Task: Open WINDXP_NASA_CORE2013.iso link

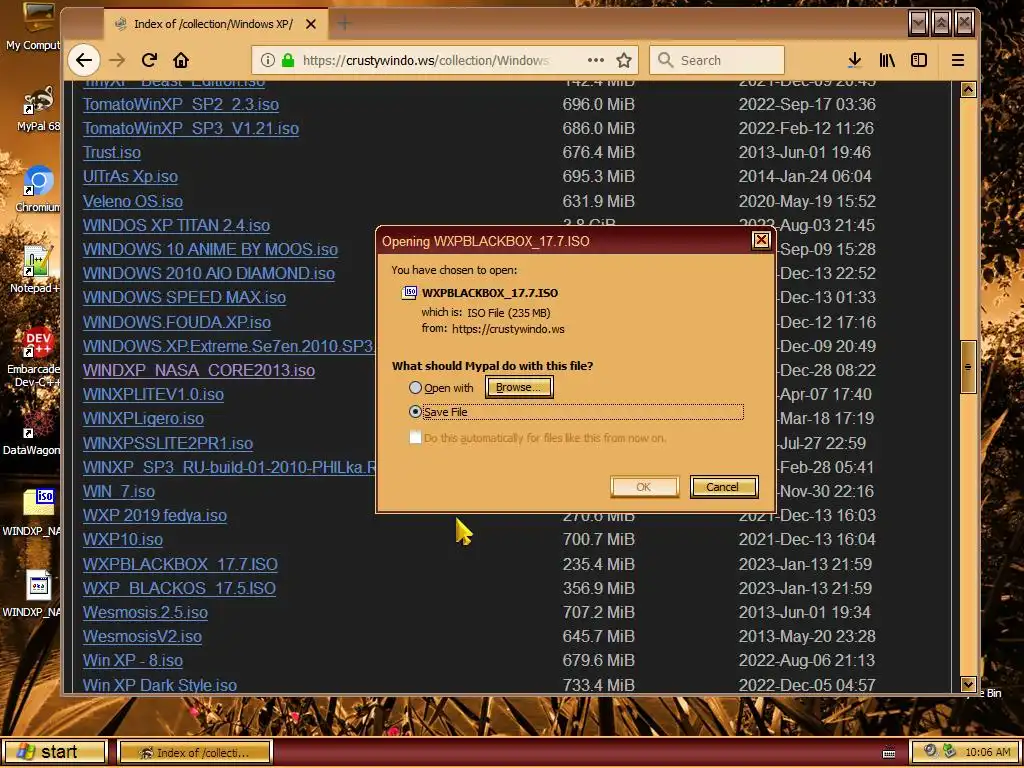Action: point(199,370)
